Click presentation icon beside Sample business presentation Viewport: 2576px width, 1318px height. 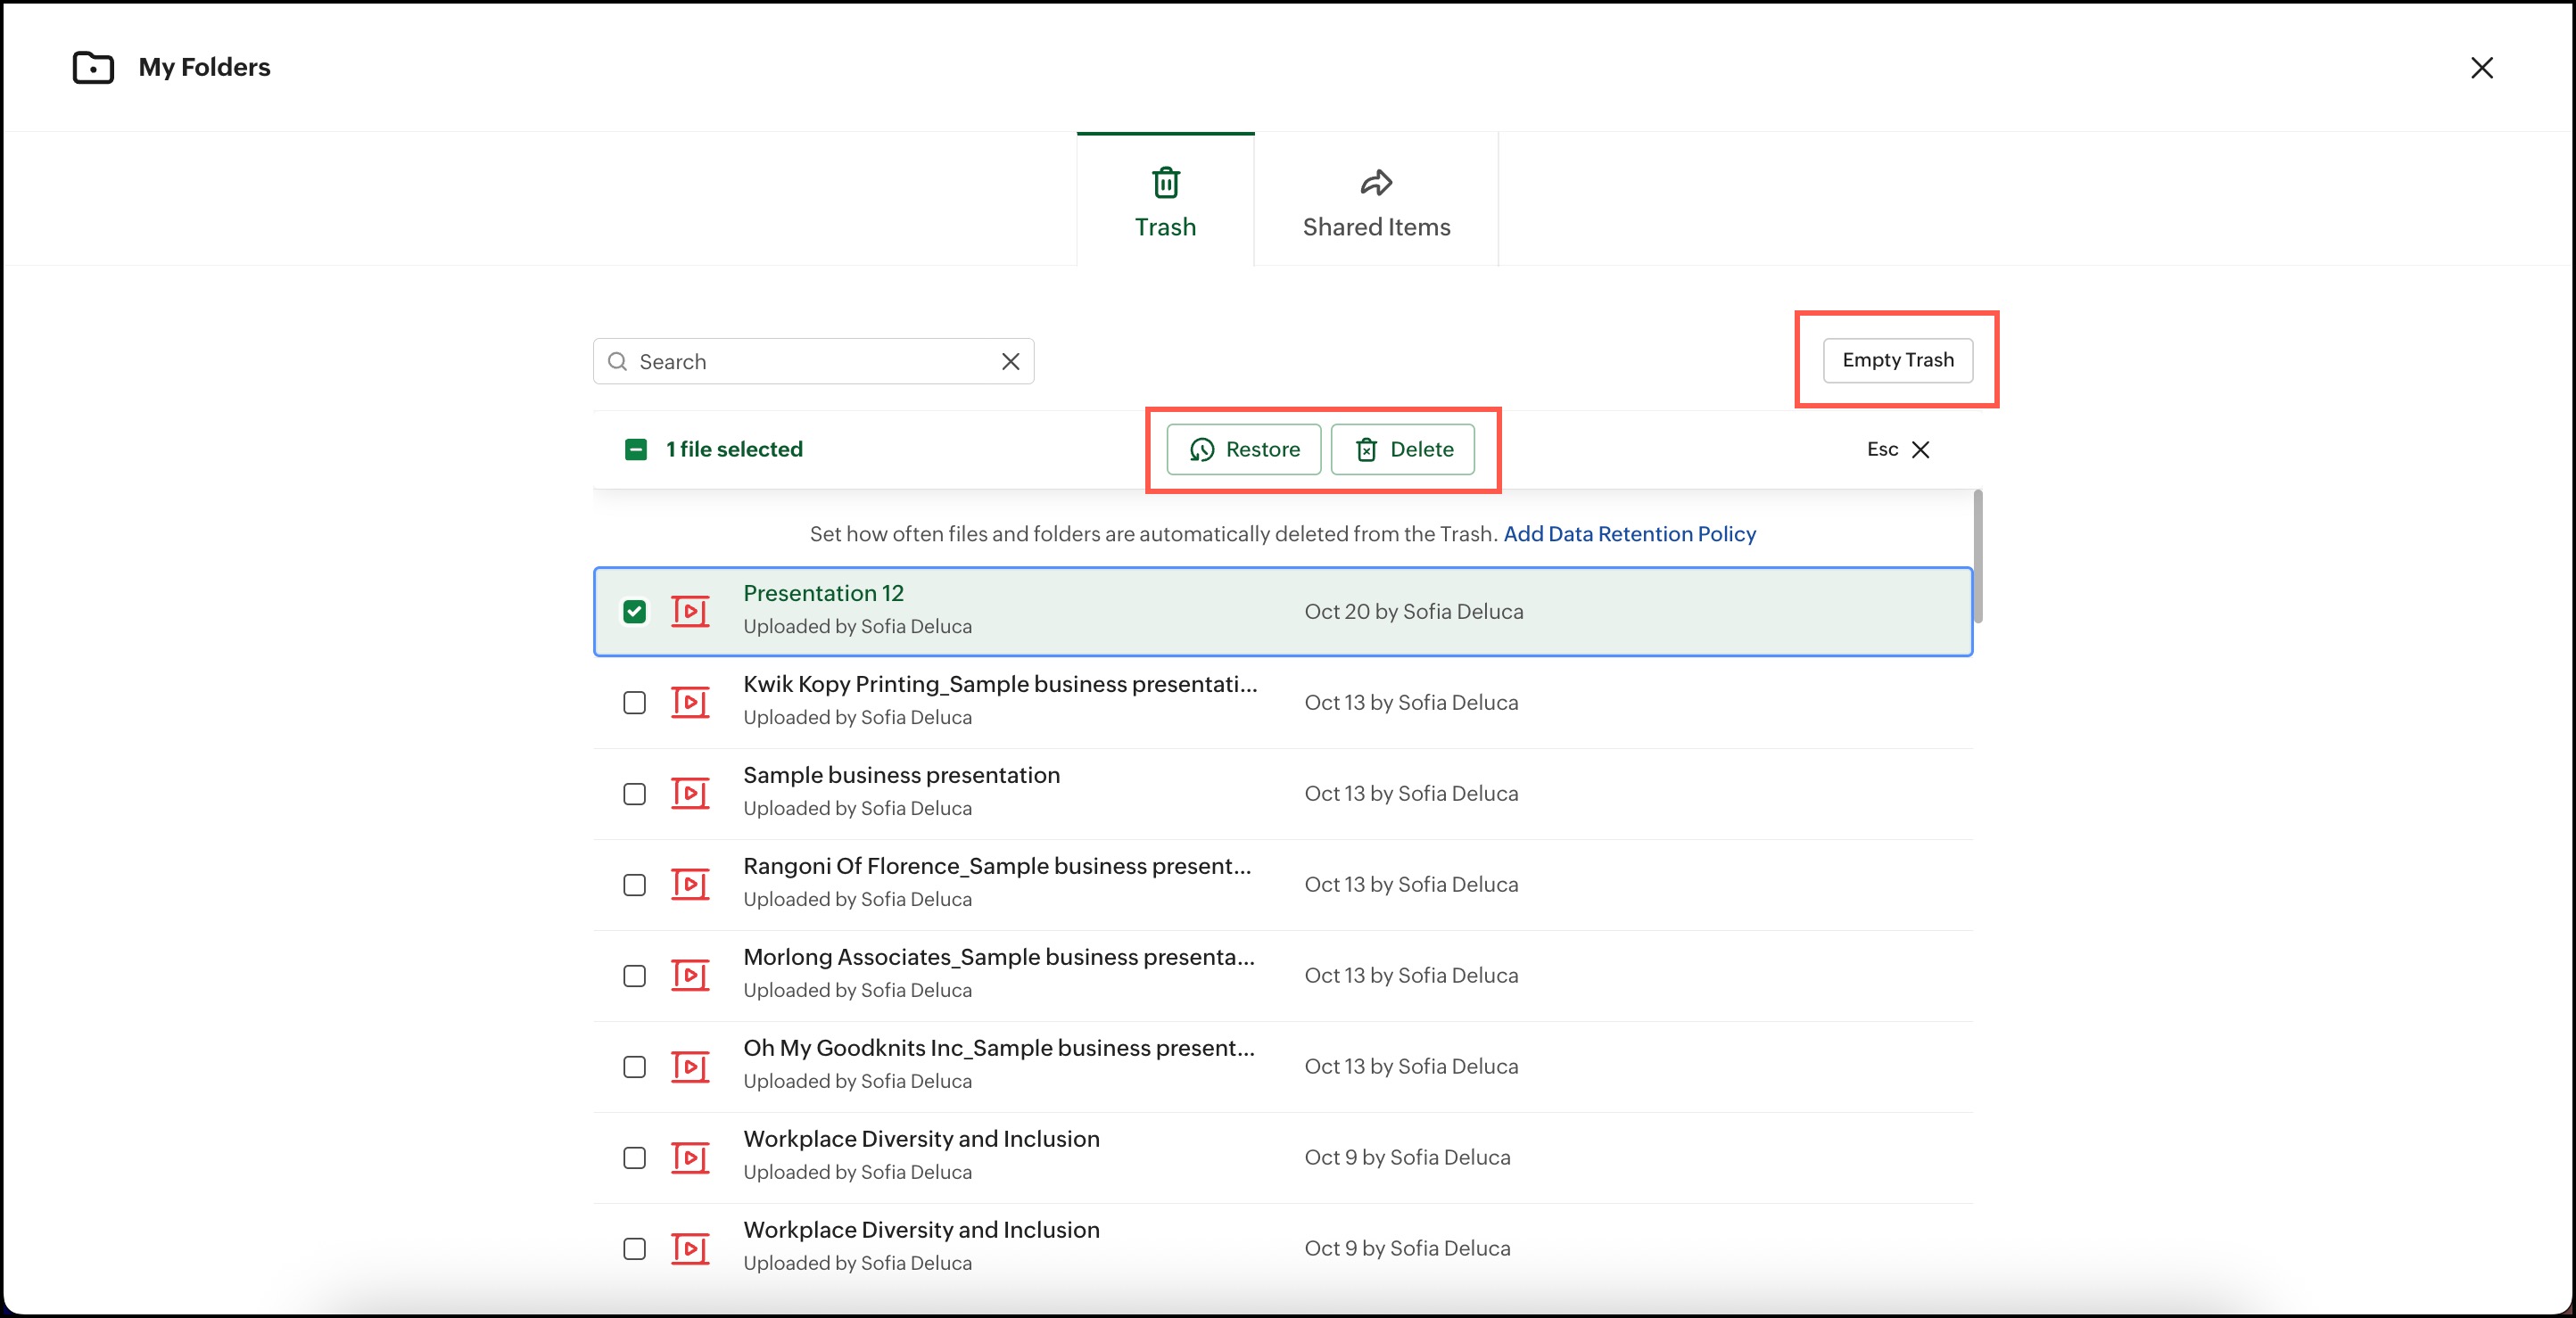pyautogui.click(x=690, y=793)
